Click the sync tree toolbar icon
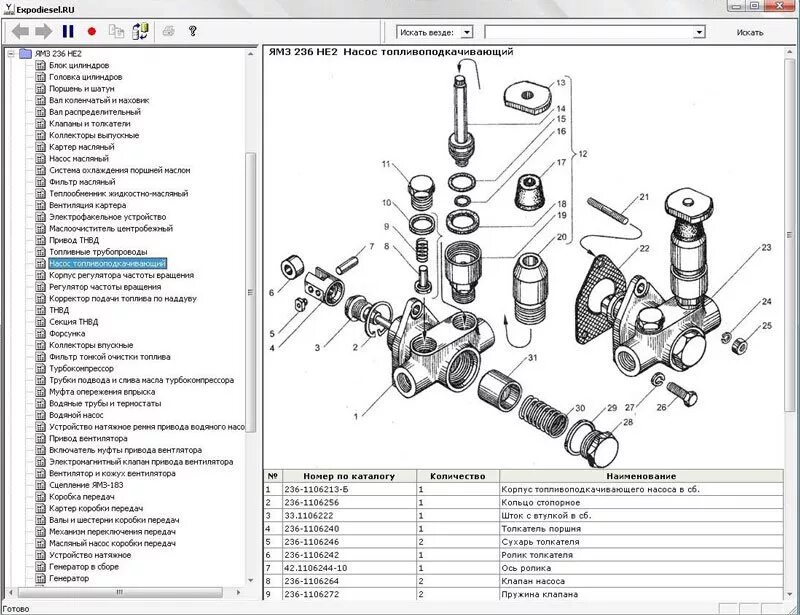Viewport: 800px width, 615px height. coord(140,31)
